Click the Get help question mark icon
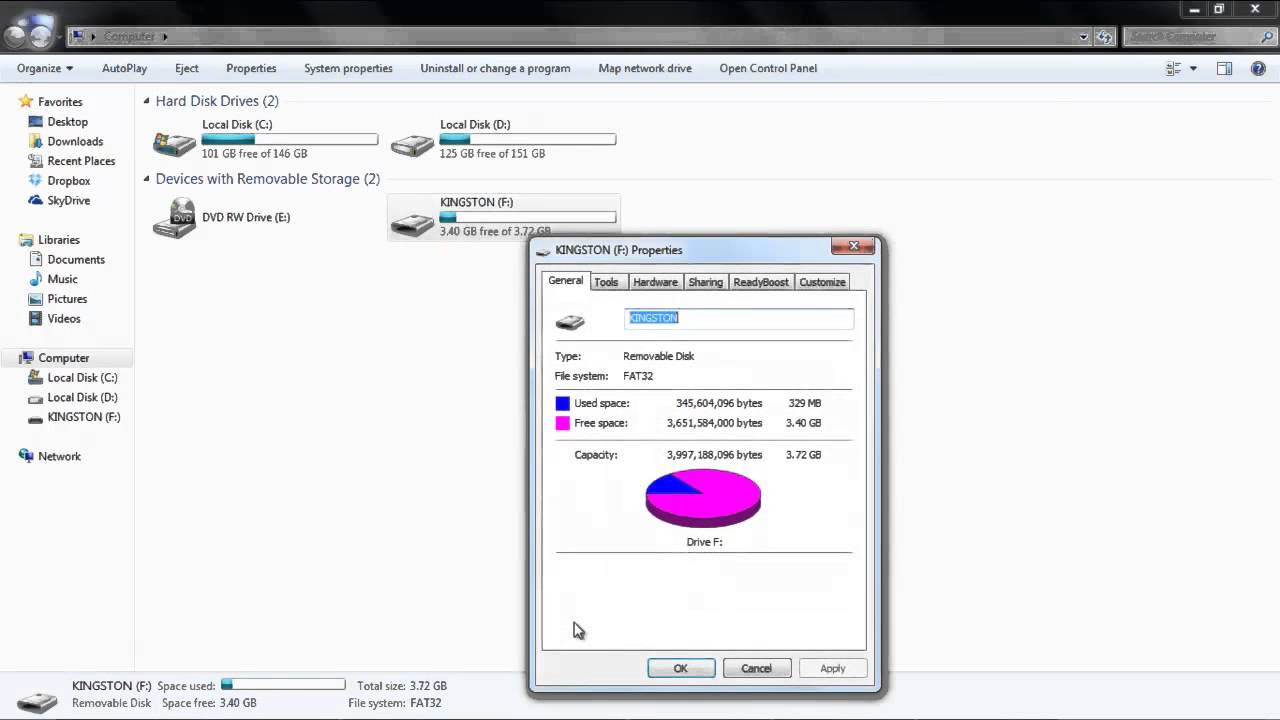 1257,68
